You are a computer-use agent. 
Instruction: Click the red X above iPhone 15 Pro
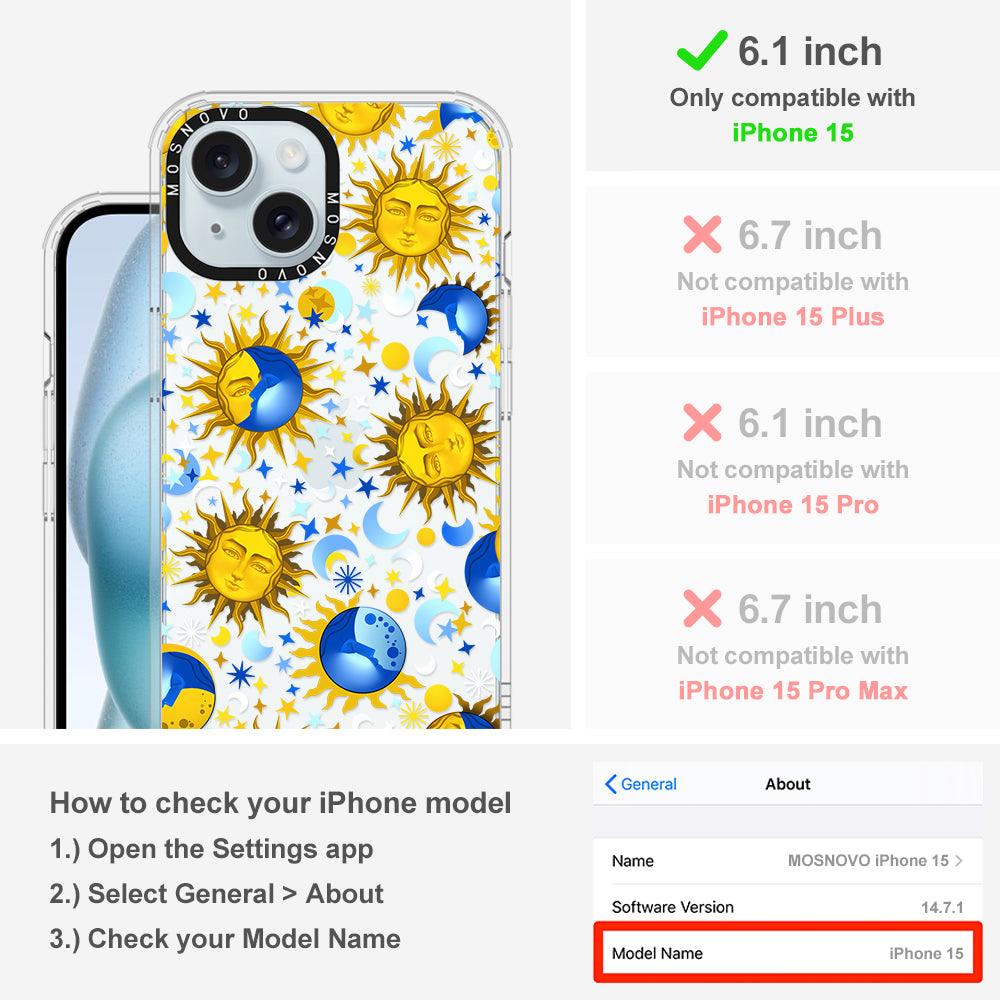tap(702, 422)
